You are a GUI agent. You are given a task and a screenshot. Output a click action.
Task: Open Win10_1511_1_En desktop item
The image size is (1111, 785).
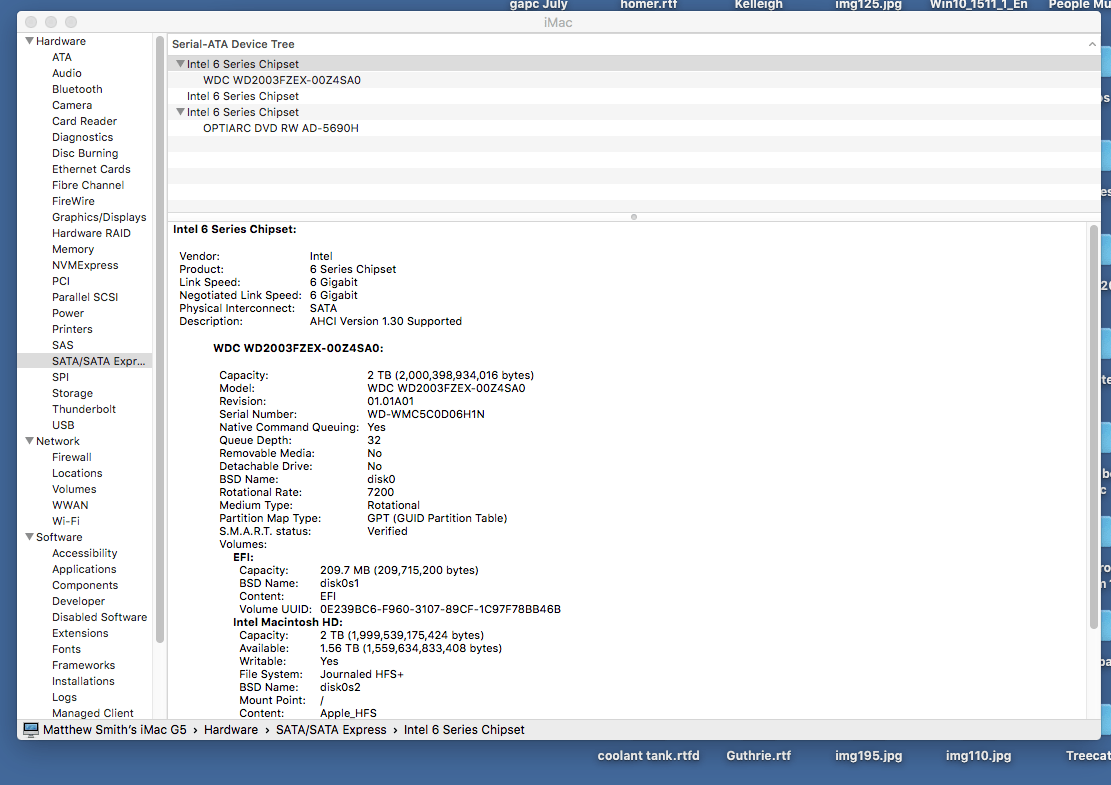coord(978,5)
